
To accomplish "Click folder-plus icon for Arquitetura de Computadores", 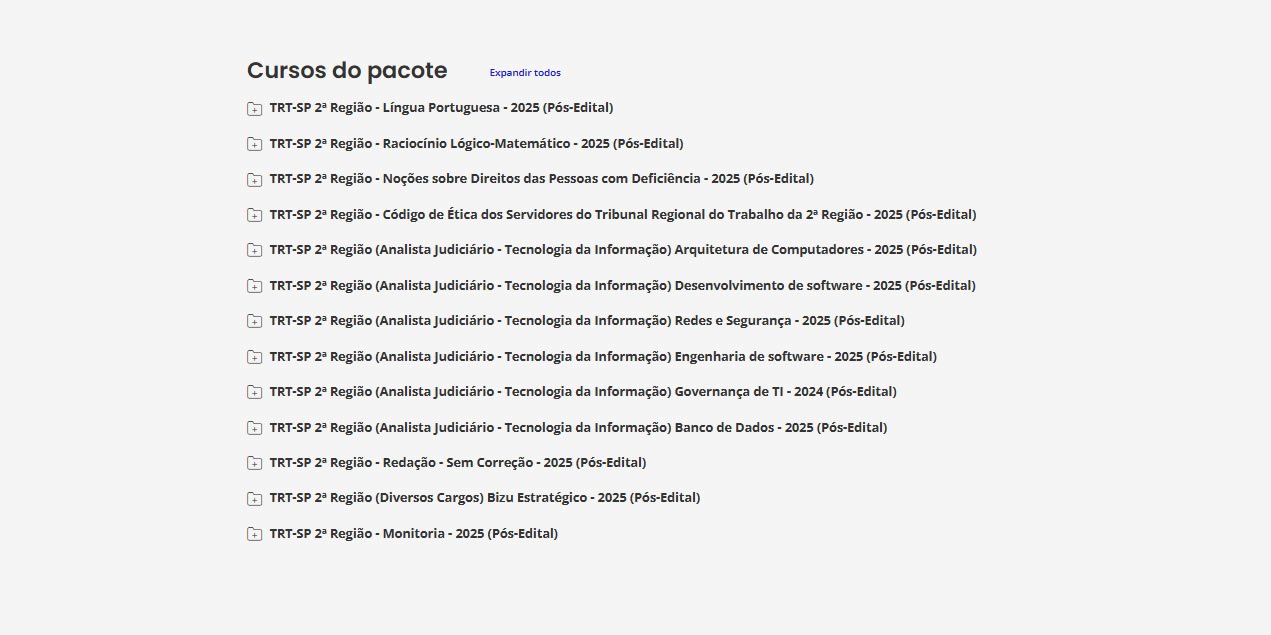I will (254, 251).
